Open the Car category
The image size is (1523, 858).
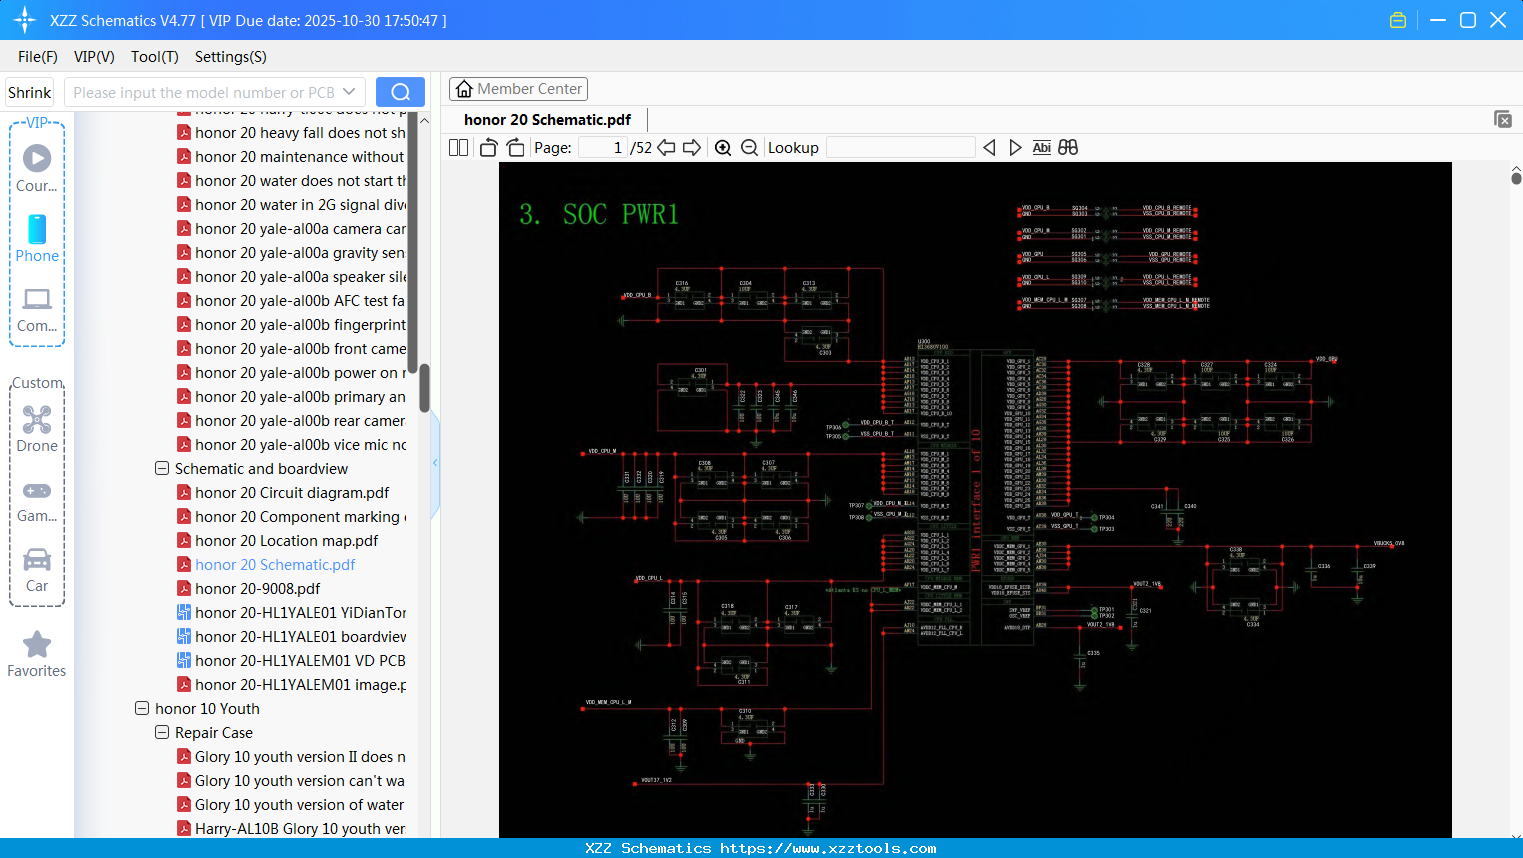37,570
